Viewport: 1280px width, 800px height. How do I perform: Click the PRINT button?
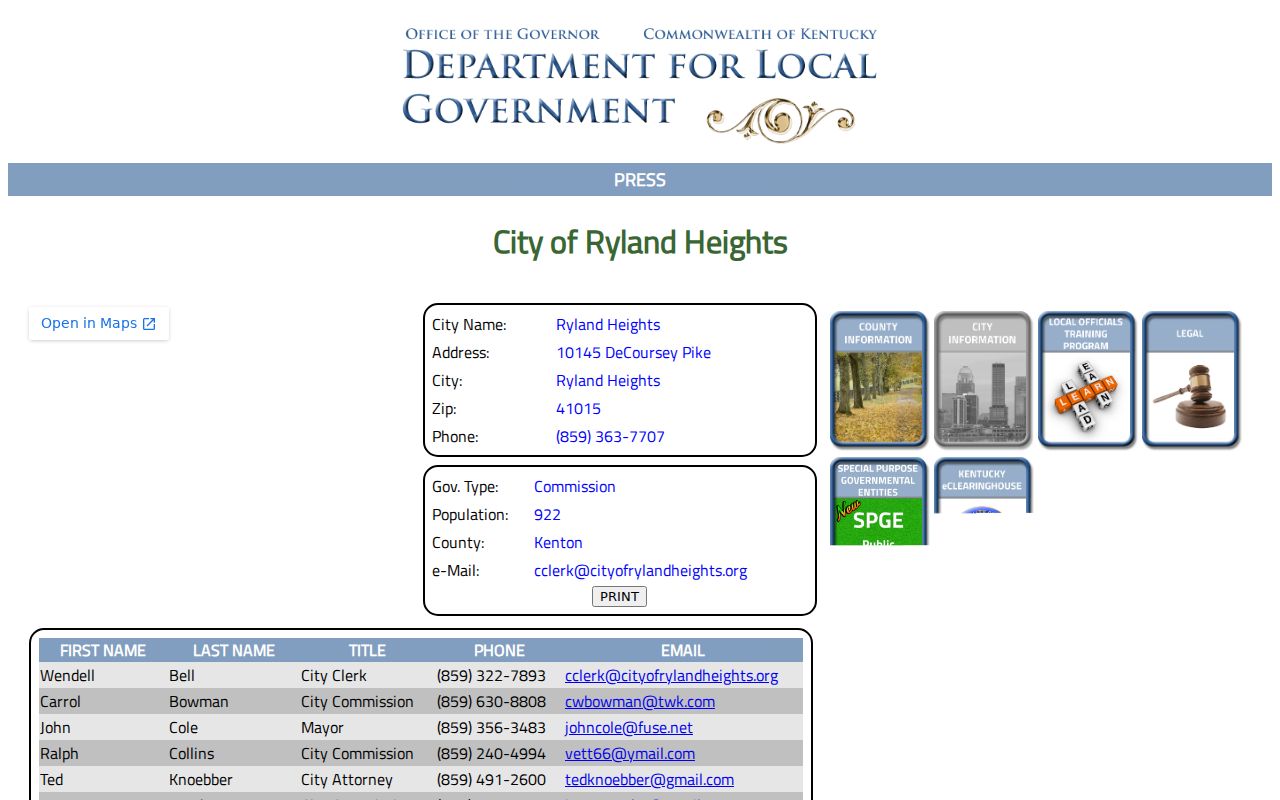pos(619,596)
